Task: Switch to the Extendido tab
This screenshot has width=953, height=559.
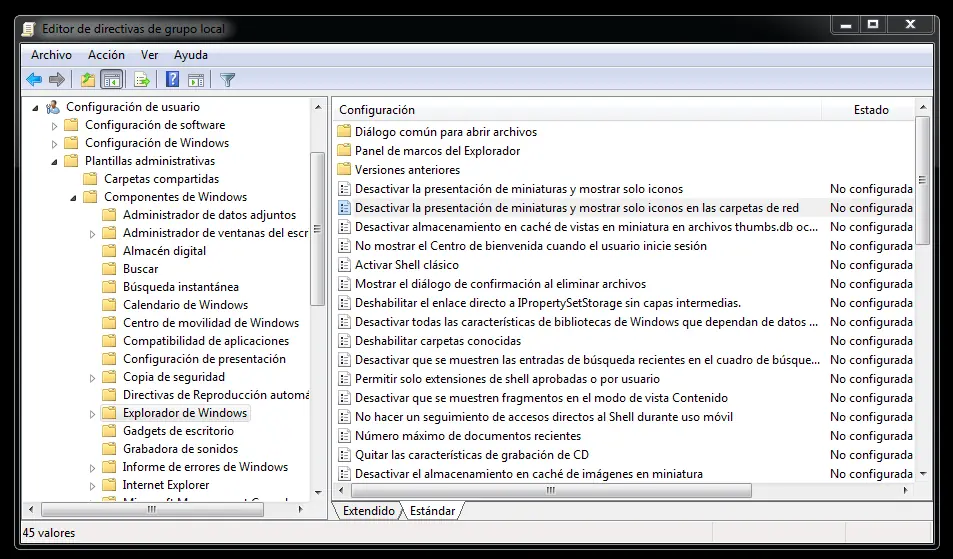Action: click(368, 511)
